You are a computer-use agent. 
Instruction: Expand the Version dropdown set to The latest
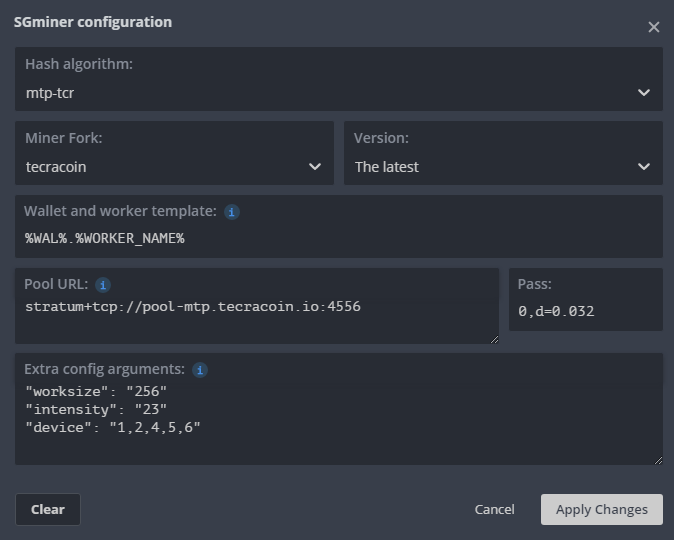tap(502, 167)
